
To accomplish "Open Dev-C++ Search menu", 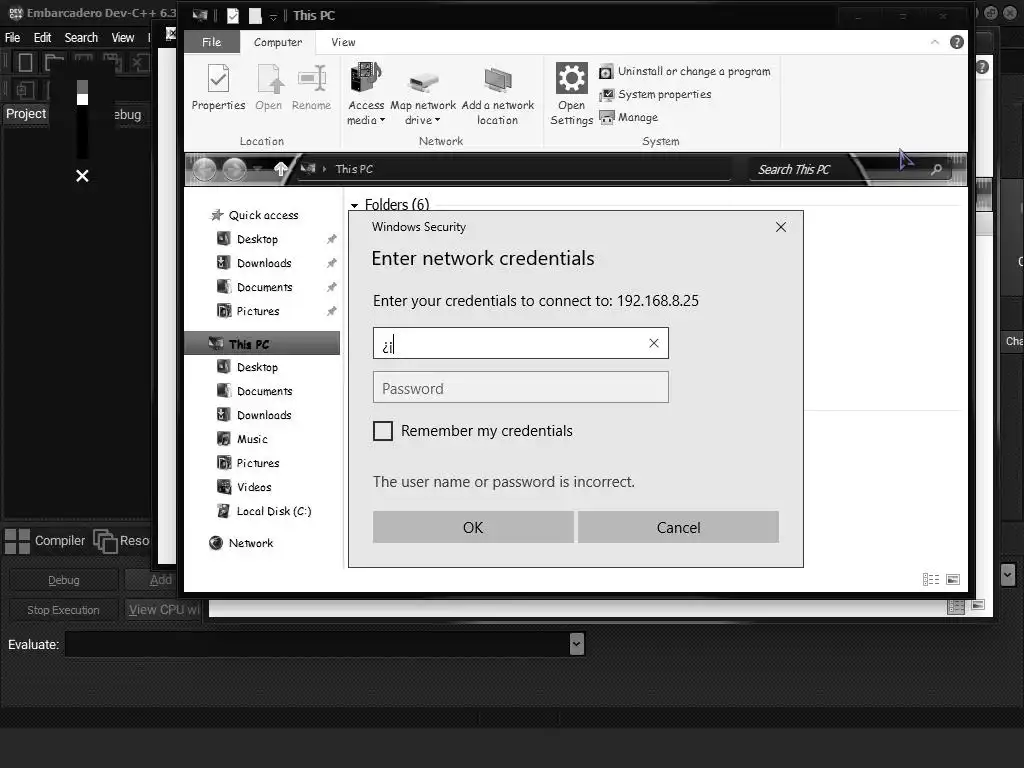I will pyautogui.click(x=81, y=37).
